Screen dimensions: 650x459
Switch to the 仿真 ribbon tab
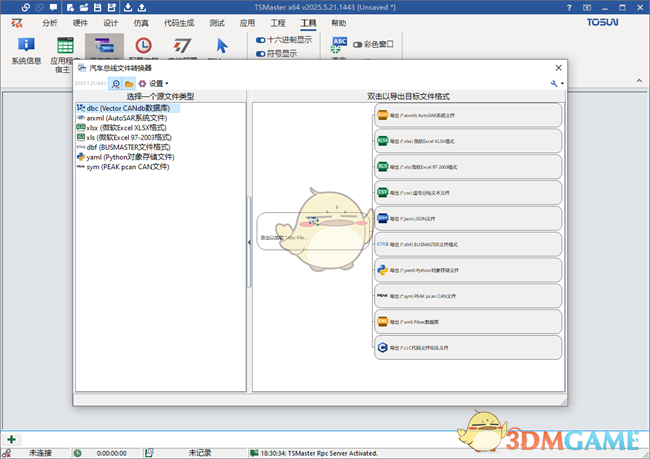[141, 23]
